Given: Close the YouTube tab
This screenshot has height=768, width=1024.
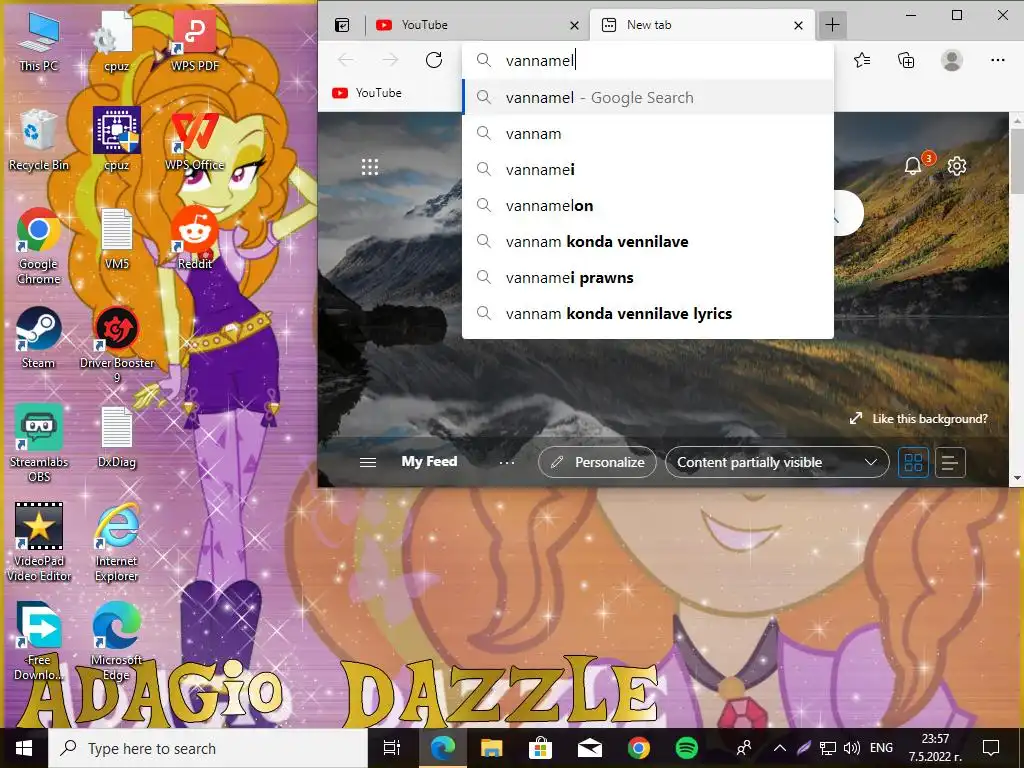Looking at the screenshot, I should pyautogui.click(x=574, y=25).
